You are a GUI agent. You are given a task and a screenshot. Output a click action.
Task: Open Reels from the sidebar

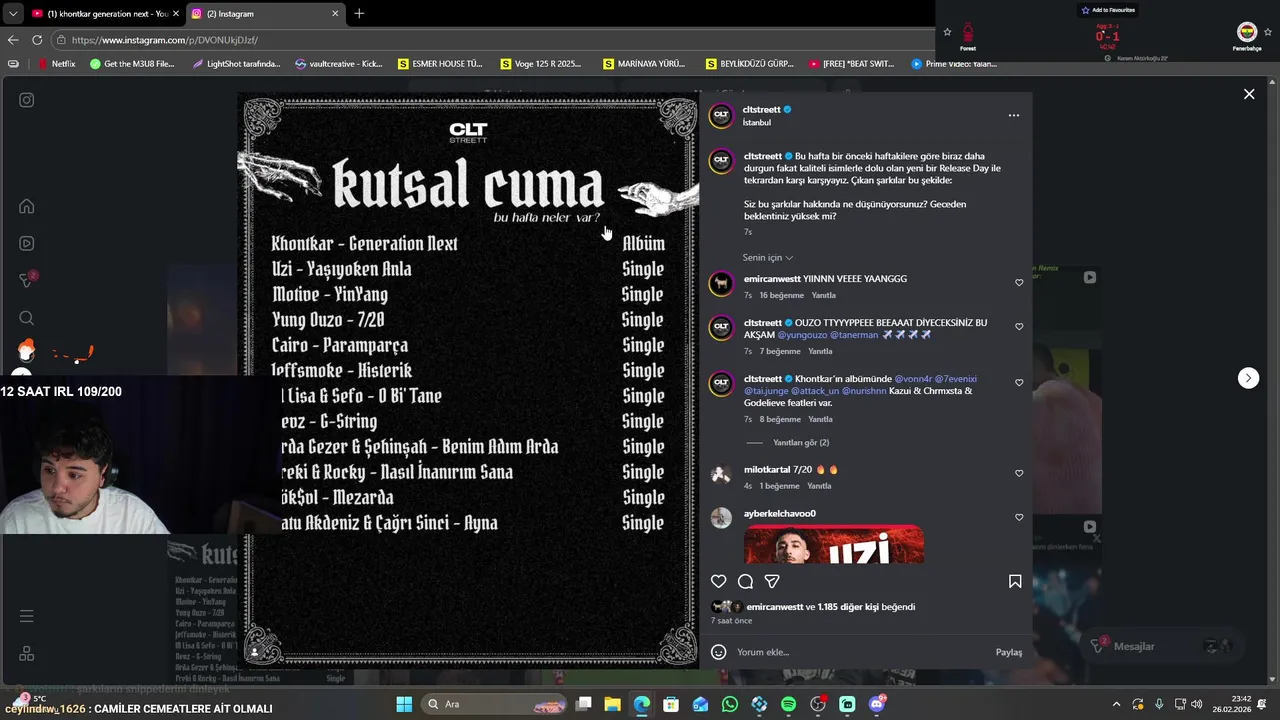pos(27,243)
